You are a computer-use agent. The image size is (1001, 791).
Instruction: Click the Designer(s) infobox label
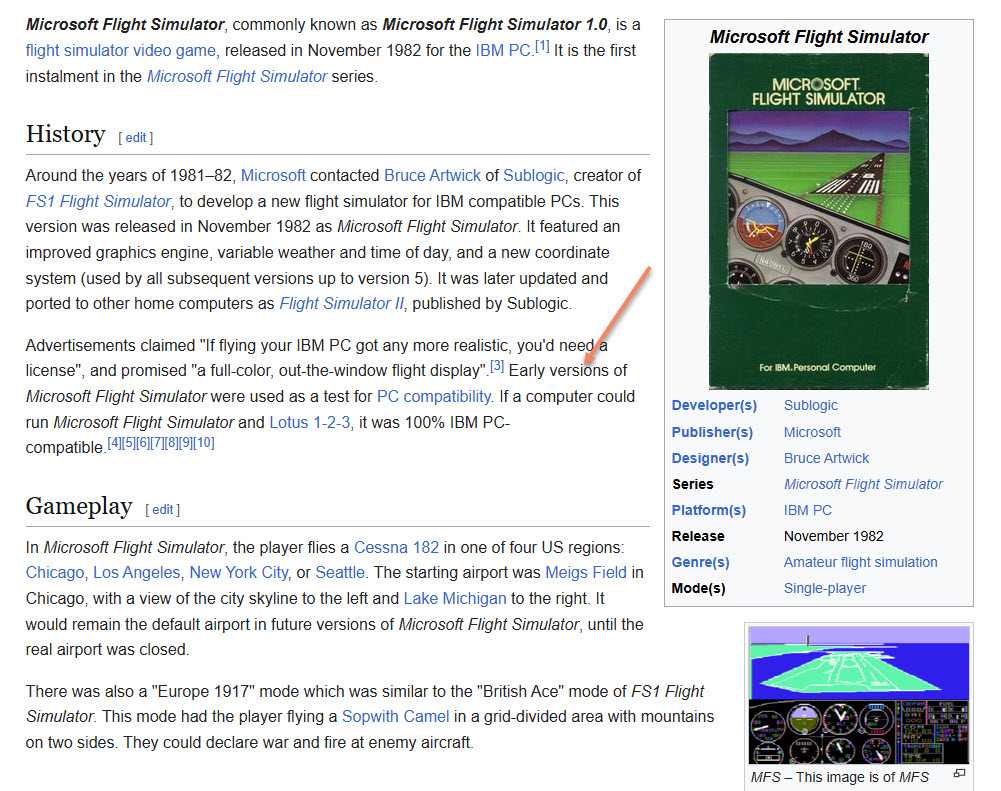(x=710, y=458)
